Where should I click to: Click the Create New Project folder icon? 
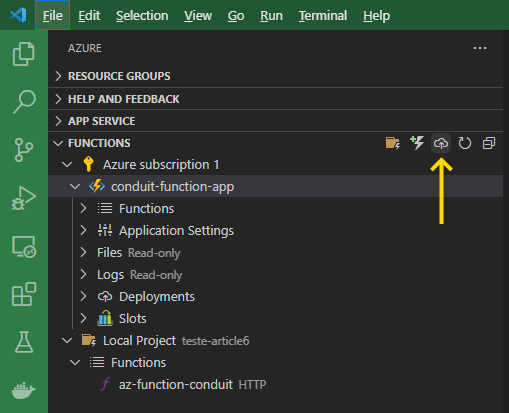[x=393, y=143]
